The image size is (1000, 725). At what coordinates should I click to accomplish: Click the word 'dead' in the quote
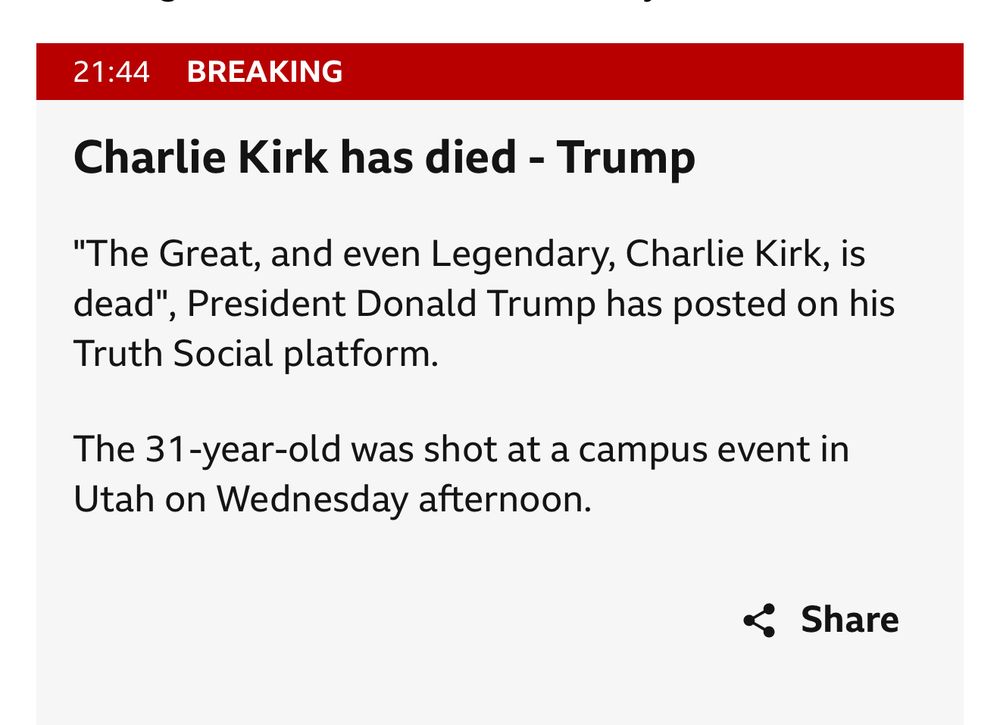(x=115, y=304)
